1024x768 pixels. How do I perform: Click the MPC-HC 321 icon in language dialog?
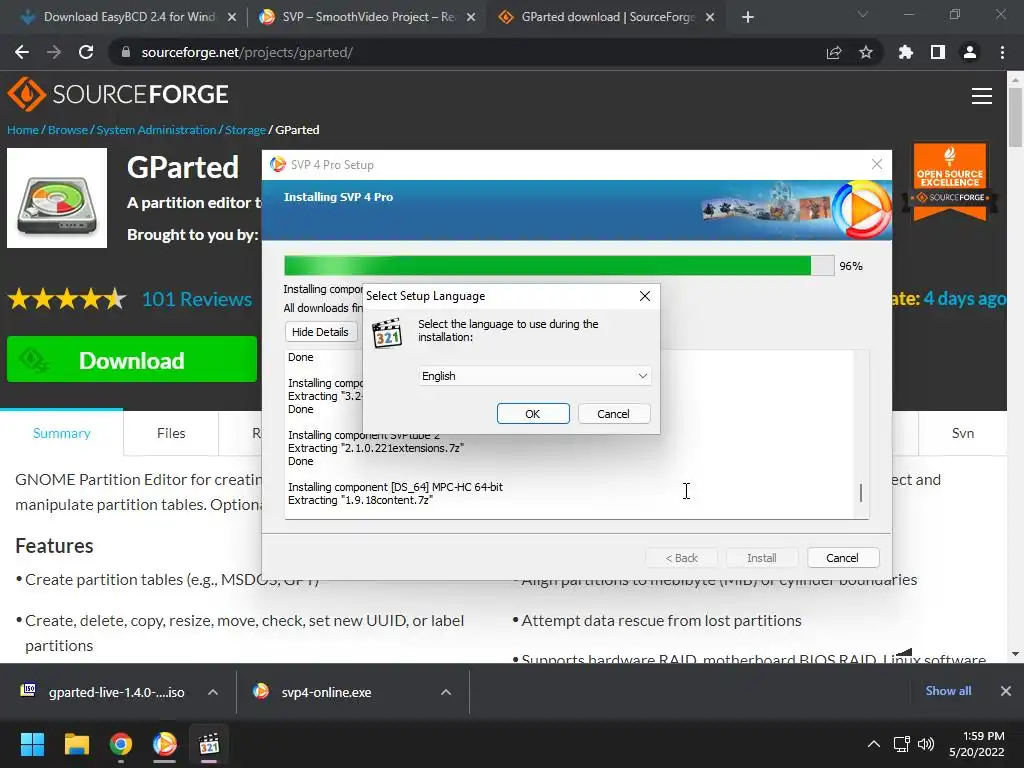coord(387,333)
